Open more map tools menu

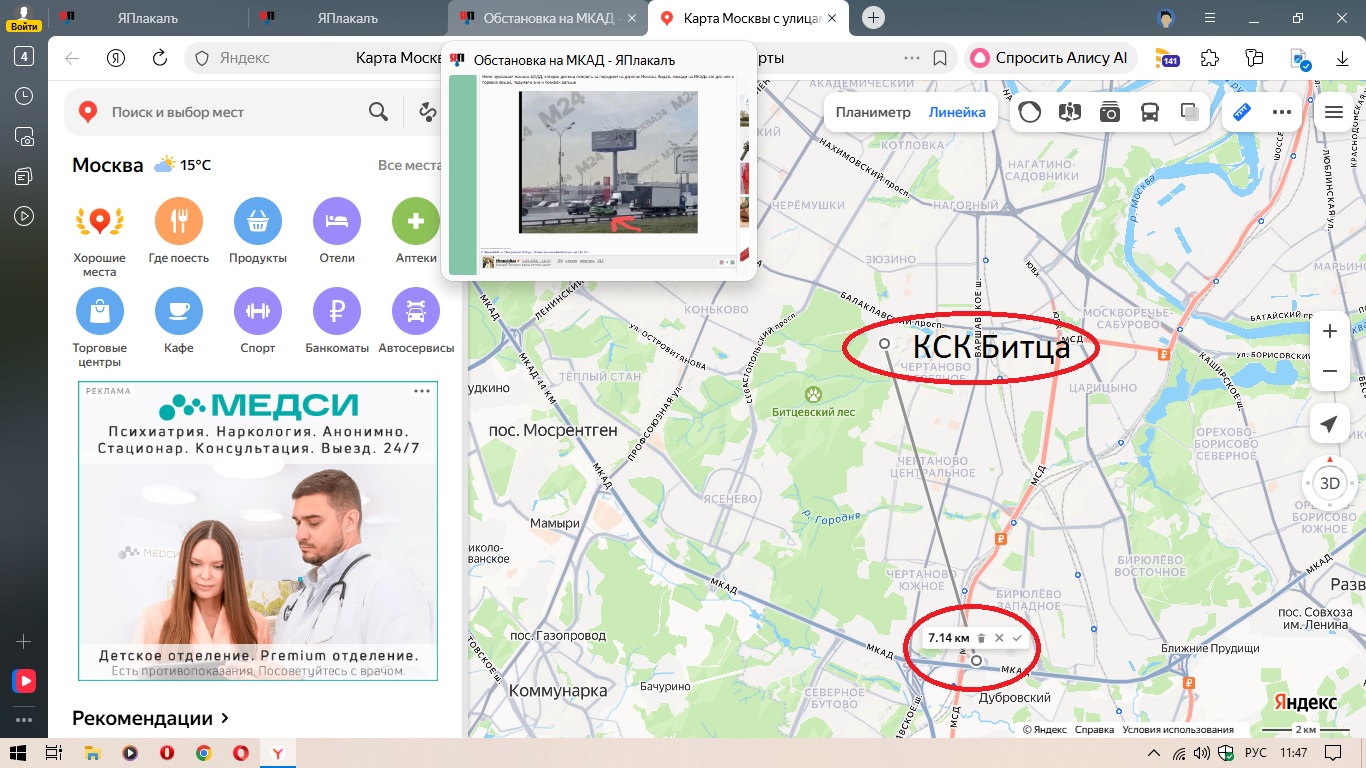coord(1282,112)
